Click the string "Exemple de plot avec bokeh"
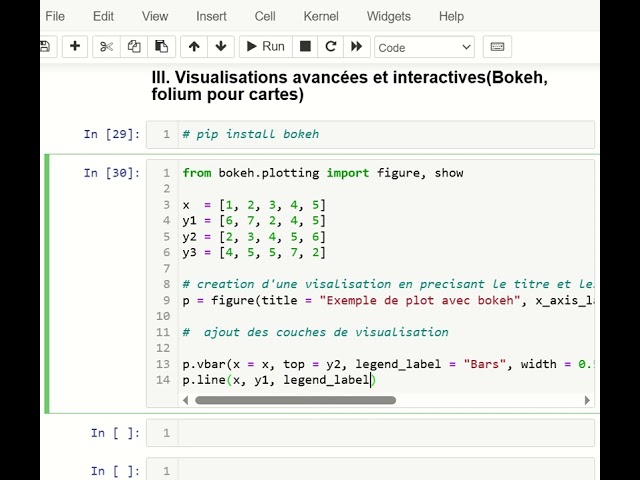The width and height of the screenshot is (640, 480). point(420,300)
